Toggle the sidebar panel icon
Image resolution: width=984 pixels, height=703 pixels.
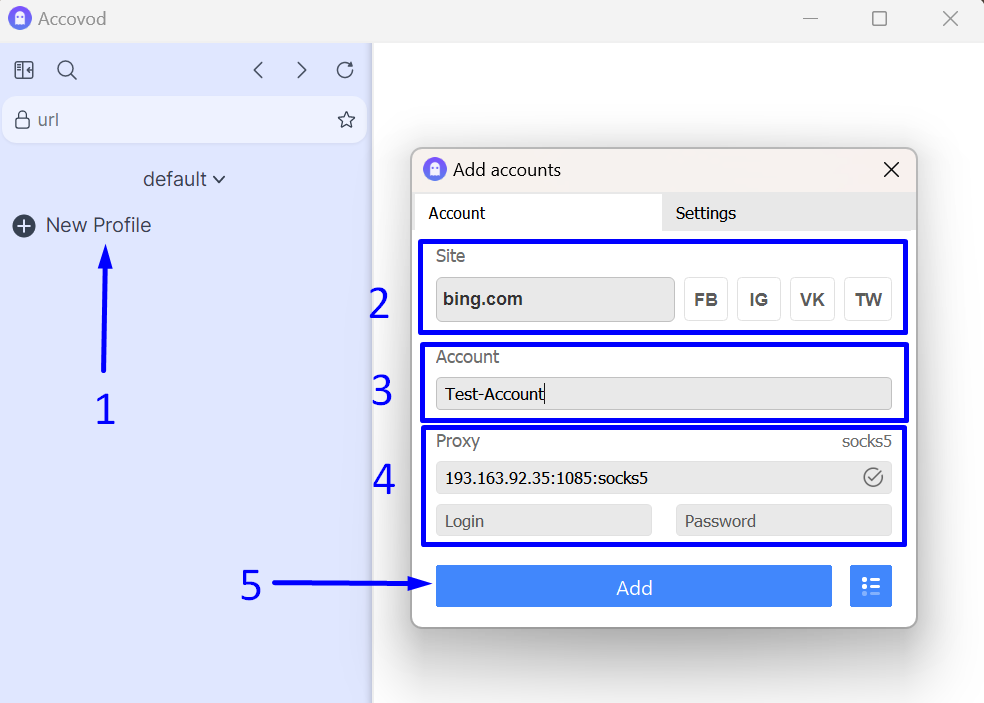click(x=24, y=70)
